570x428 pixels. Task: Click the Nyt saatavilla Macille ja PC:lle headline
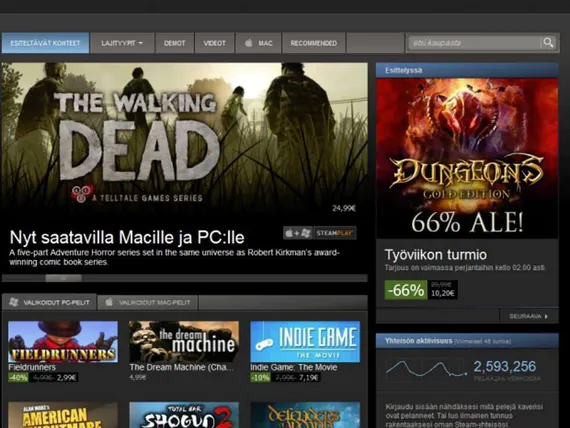127,237
